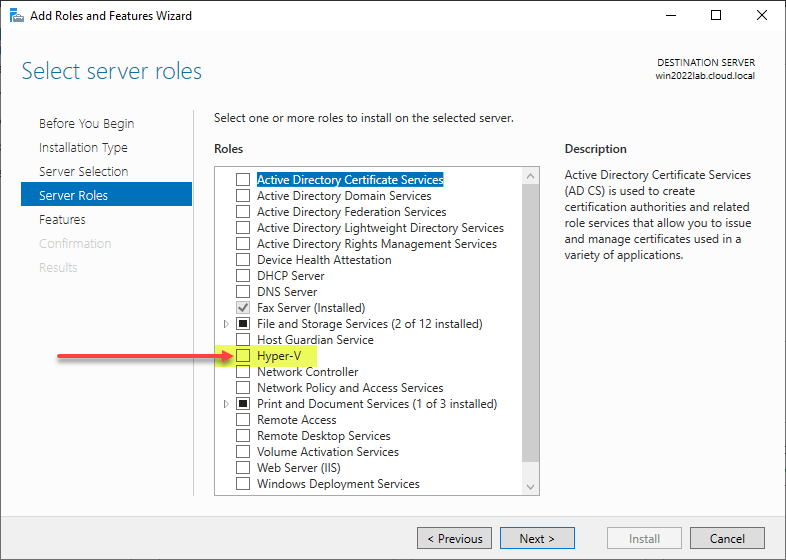
Task: Select the Windows Deployment Services label
Action: tap(338, 484)
